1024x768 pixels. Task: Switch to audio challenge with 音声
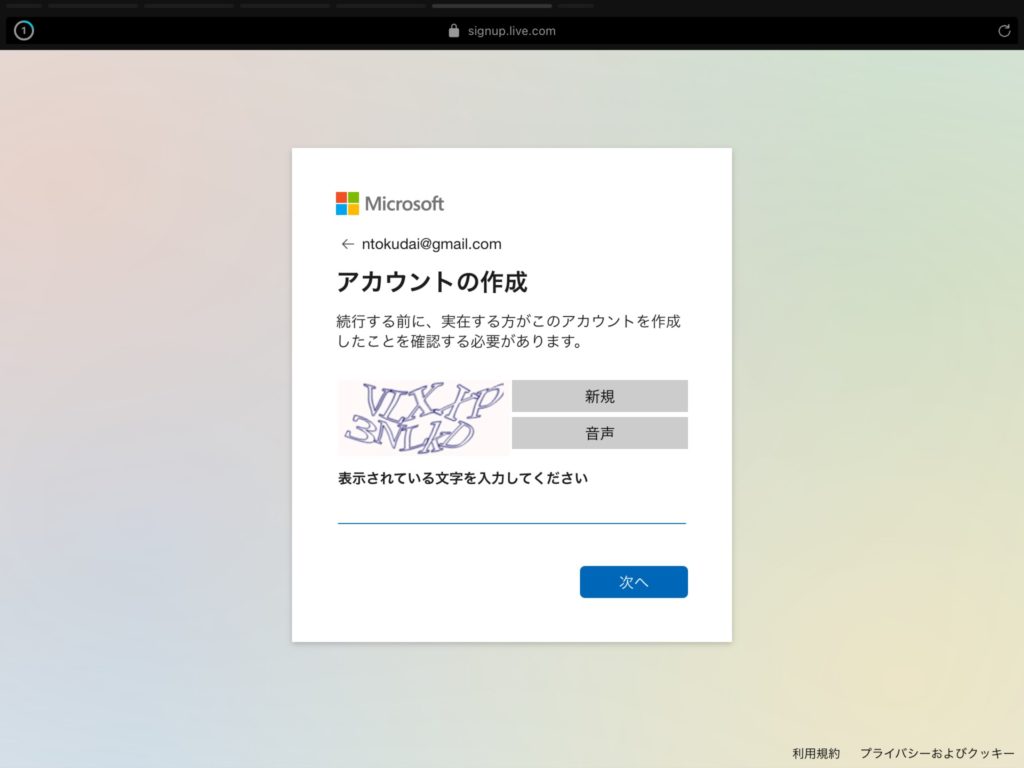[599, 433]
